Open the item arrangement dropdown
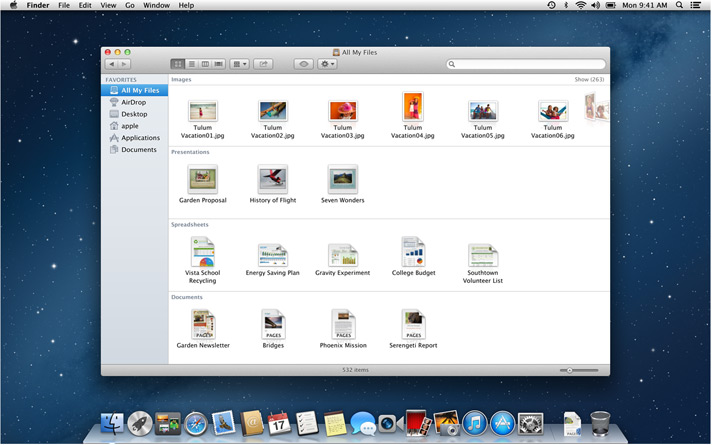 pos(240,64)
